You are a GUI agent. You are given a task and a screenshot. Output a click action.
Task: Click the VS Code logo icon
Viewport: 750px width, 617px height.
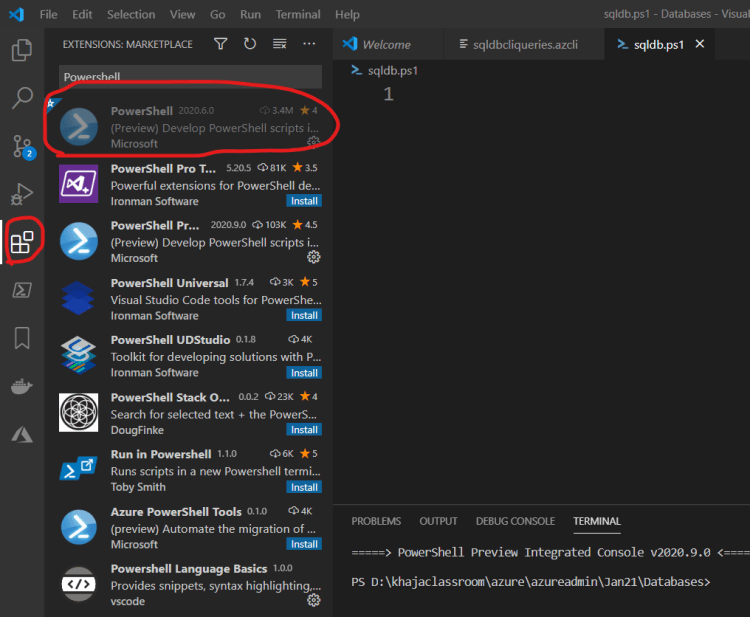pos(17,14)
